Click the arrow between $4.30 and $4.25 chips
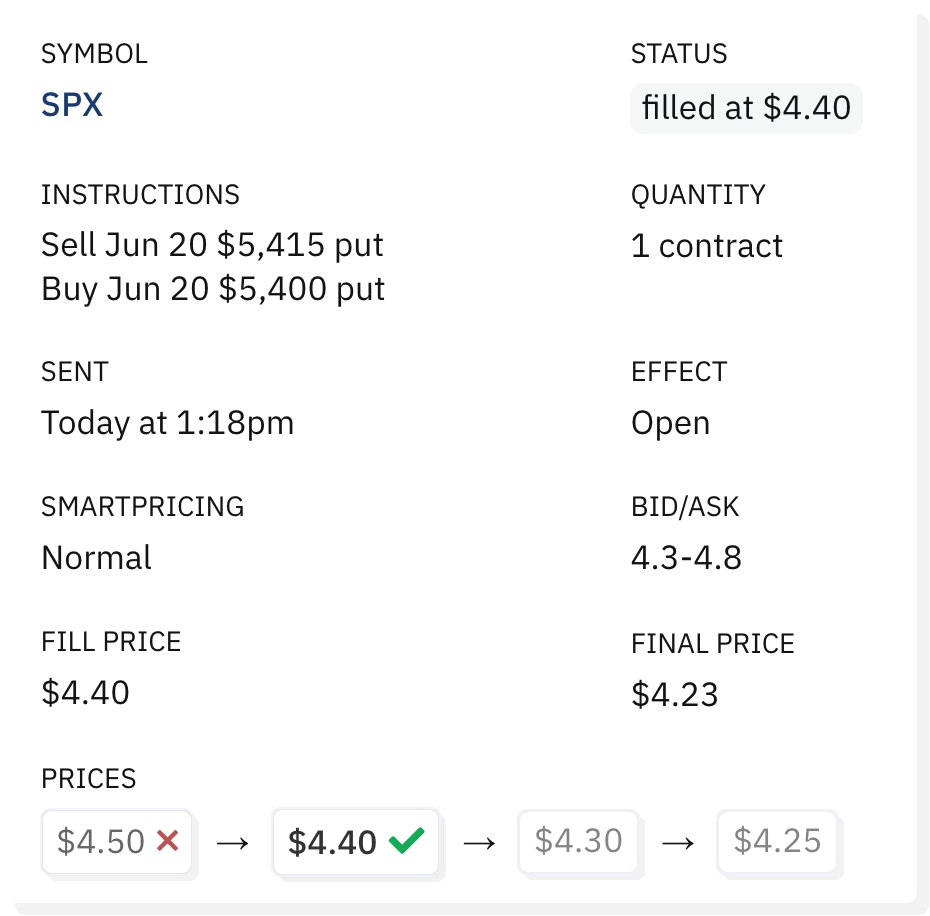 [x=679, y=843]
